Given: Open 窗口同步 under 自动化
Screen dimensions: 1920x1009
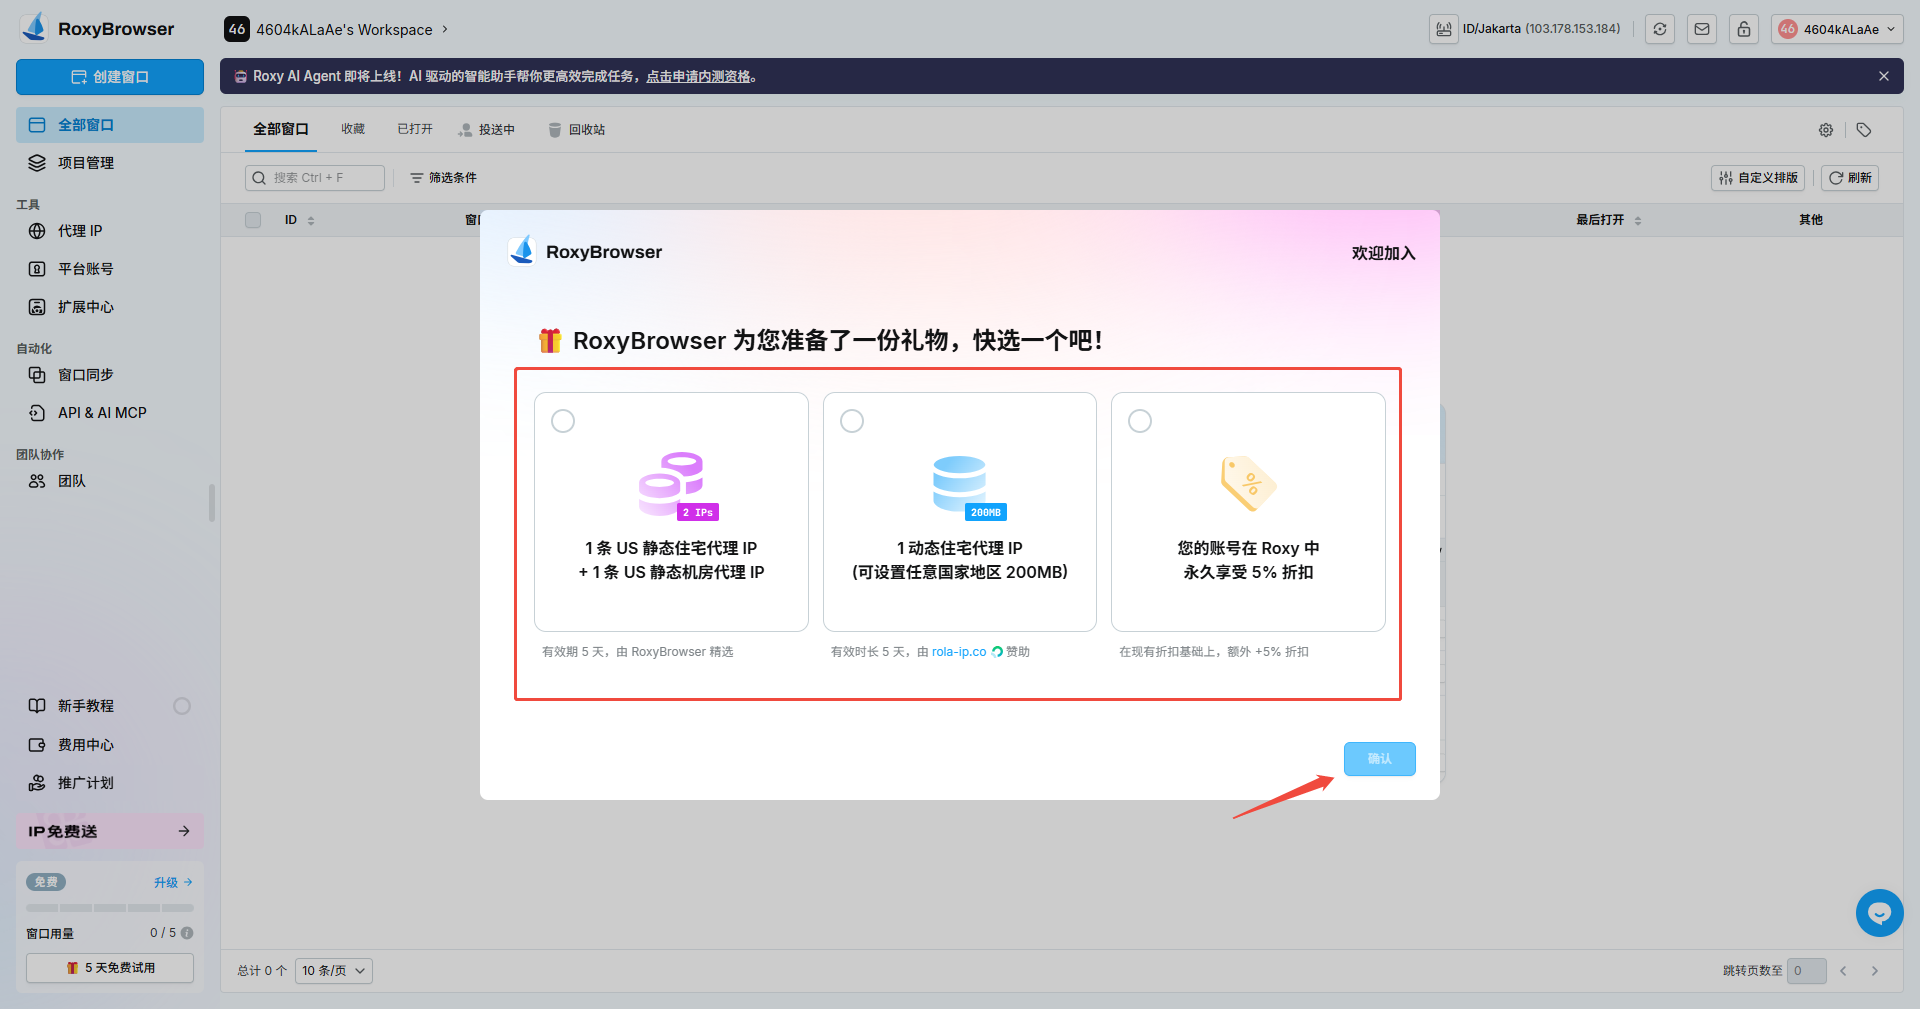Looking at the screenshot, I should click(x=84, y=375).
